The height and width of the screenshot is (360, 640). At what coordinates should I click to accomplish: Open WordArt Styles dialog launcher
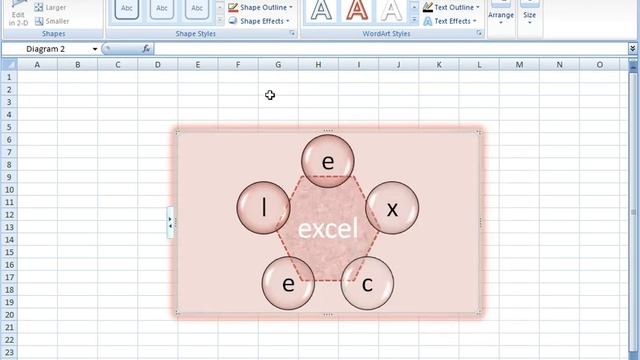click(479, 33)
